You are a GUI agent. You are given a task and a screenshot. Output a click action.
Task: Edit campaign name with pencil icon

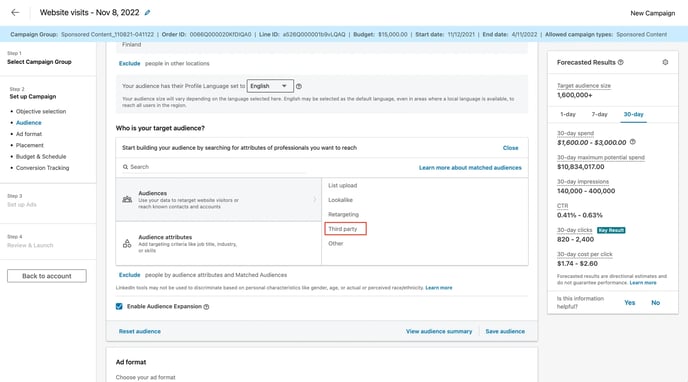coord(147,13)
